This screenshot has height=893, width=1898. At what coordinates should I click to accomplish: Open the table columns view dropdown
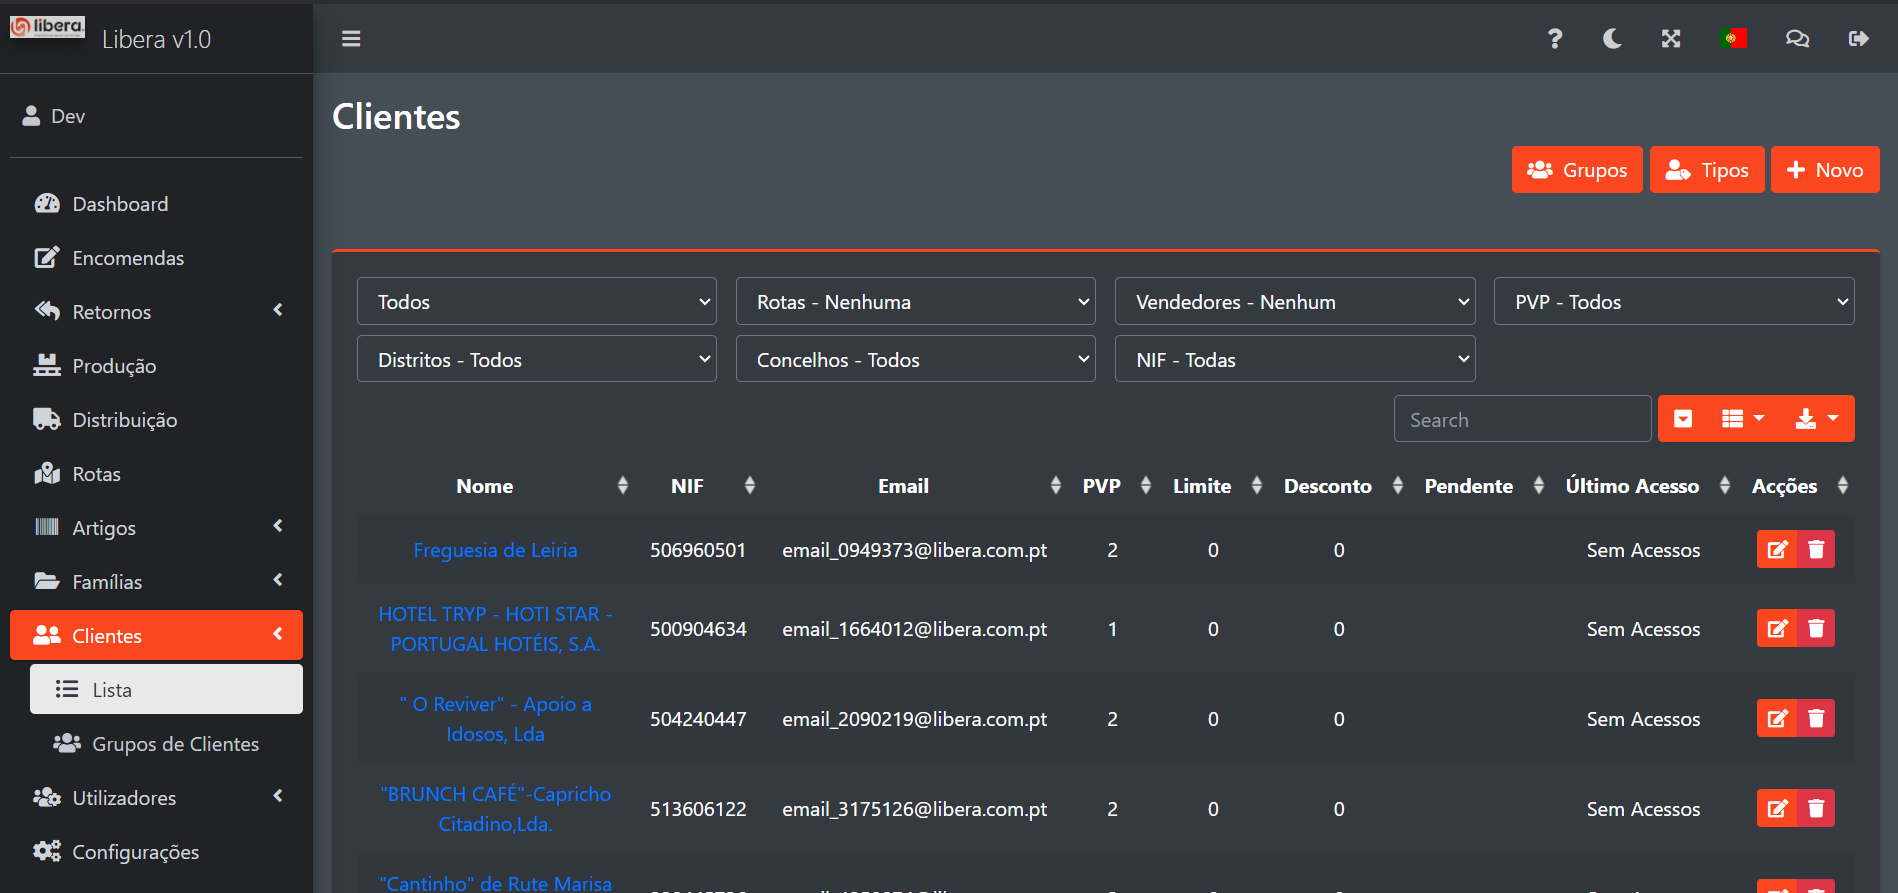pyautogui.click(x=1742, y=419)
